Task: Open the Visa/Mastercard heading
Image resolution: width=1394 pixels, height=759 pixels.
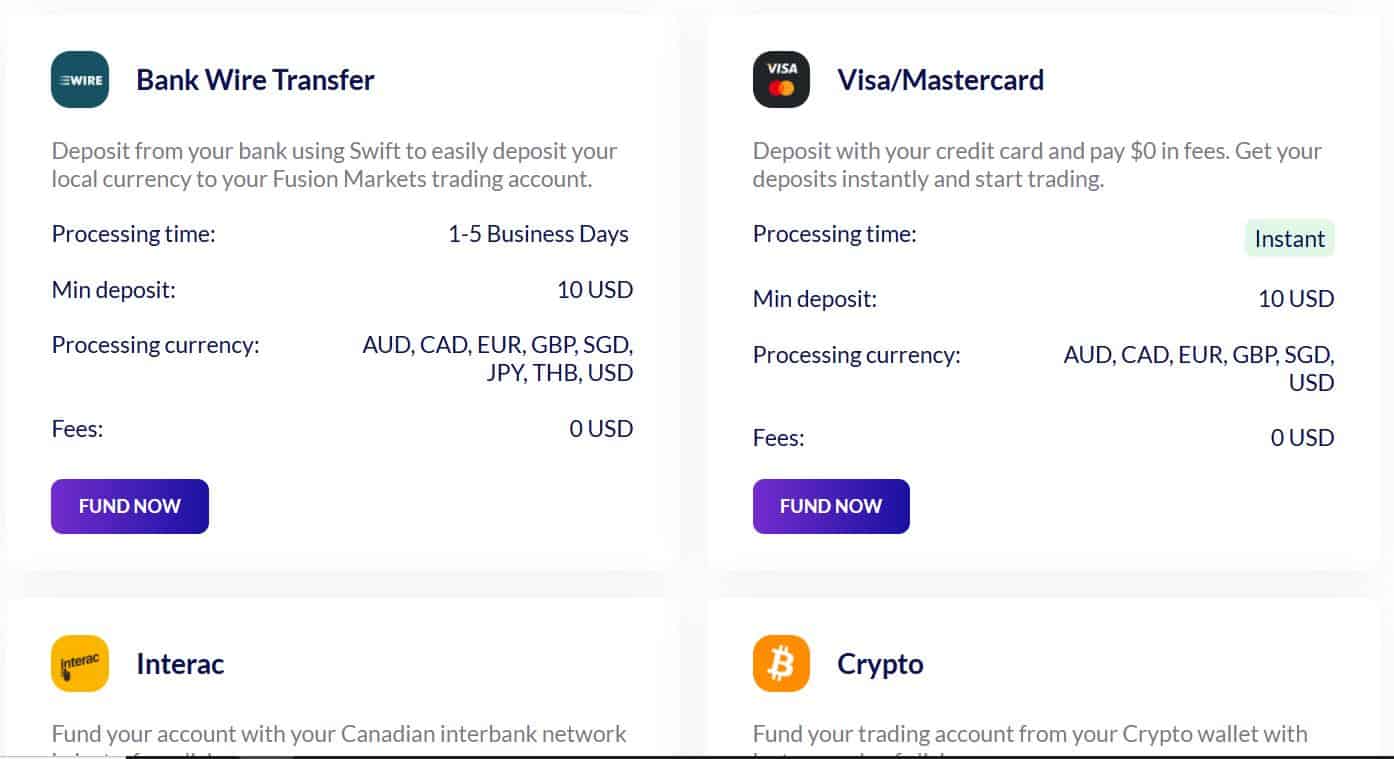Action: click(940, 80)
